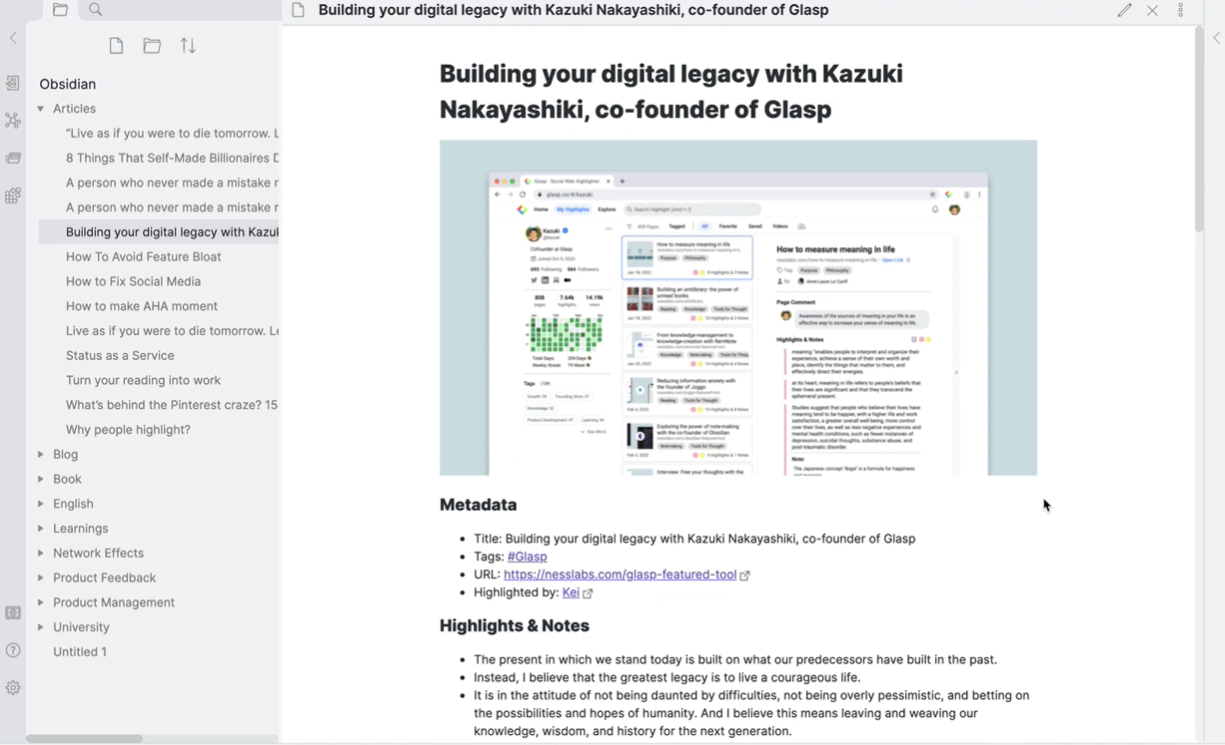Open the Kei highlighter link

click(571, 592)
